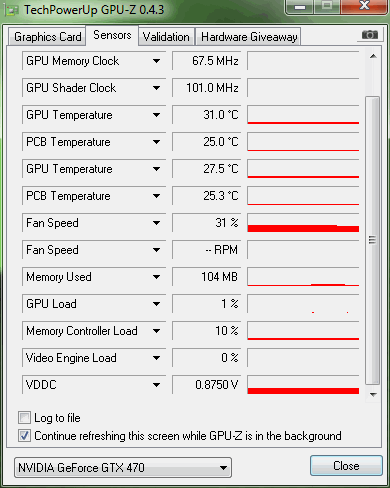Click the Fan Speed 31 % red graph
This screenshot has width=390, height=488.
click(x=303, y=223)
